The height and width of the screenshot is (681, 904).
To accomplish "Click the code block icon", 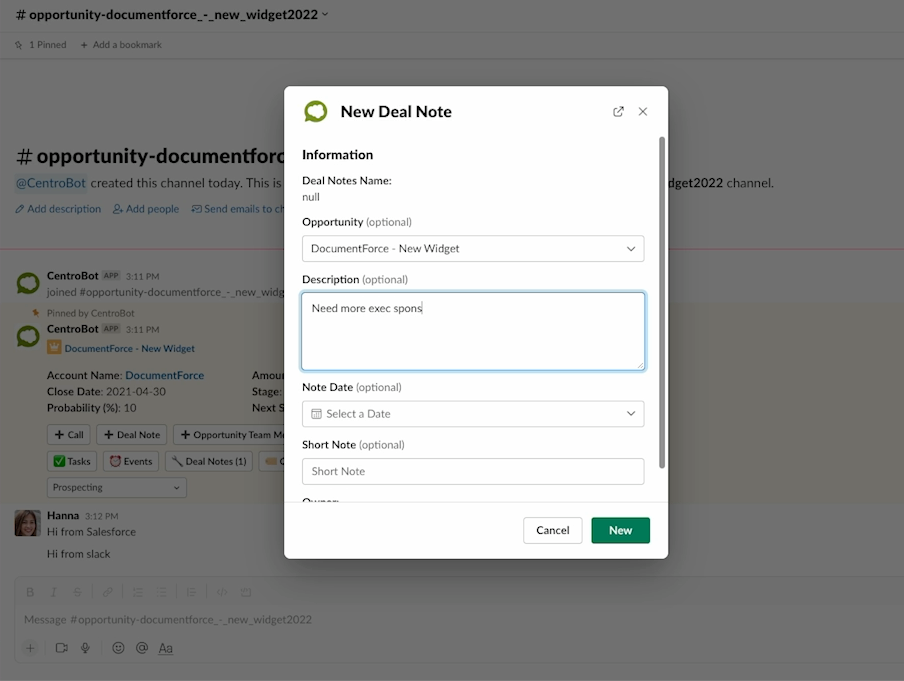I will point(246,592).
